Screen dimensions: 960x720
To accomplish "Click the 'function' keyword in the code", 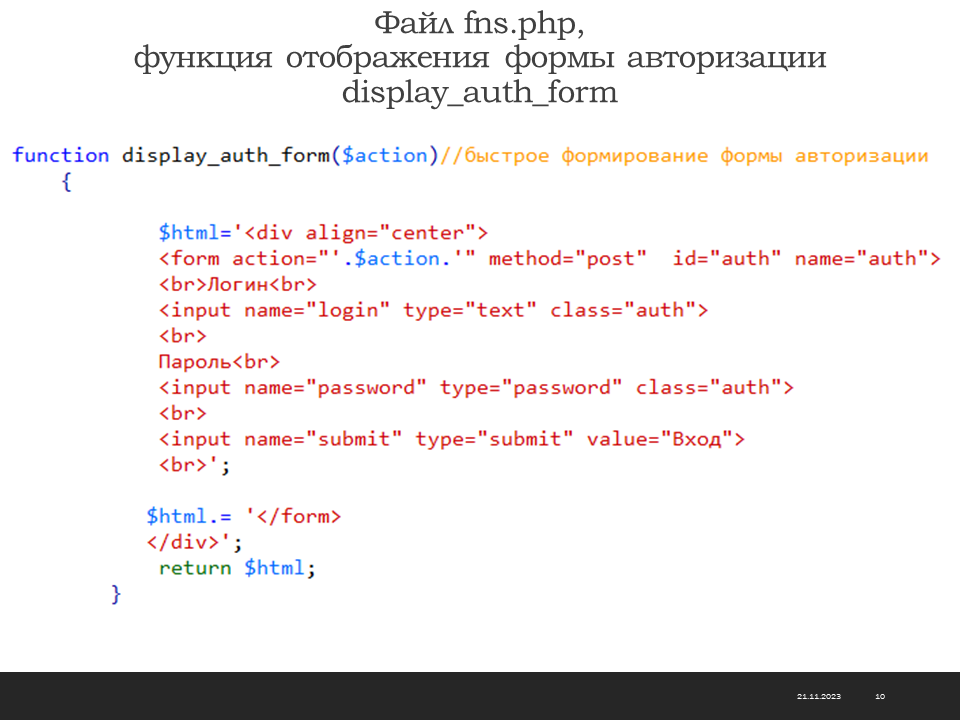I will (60, 155).
